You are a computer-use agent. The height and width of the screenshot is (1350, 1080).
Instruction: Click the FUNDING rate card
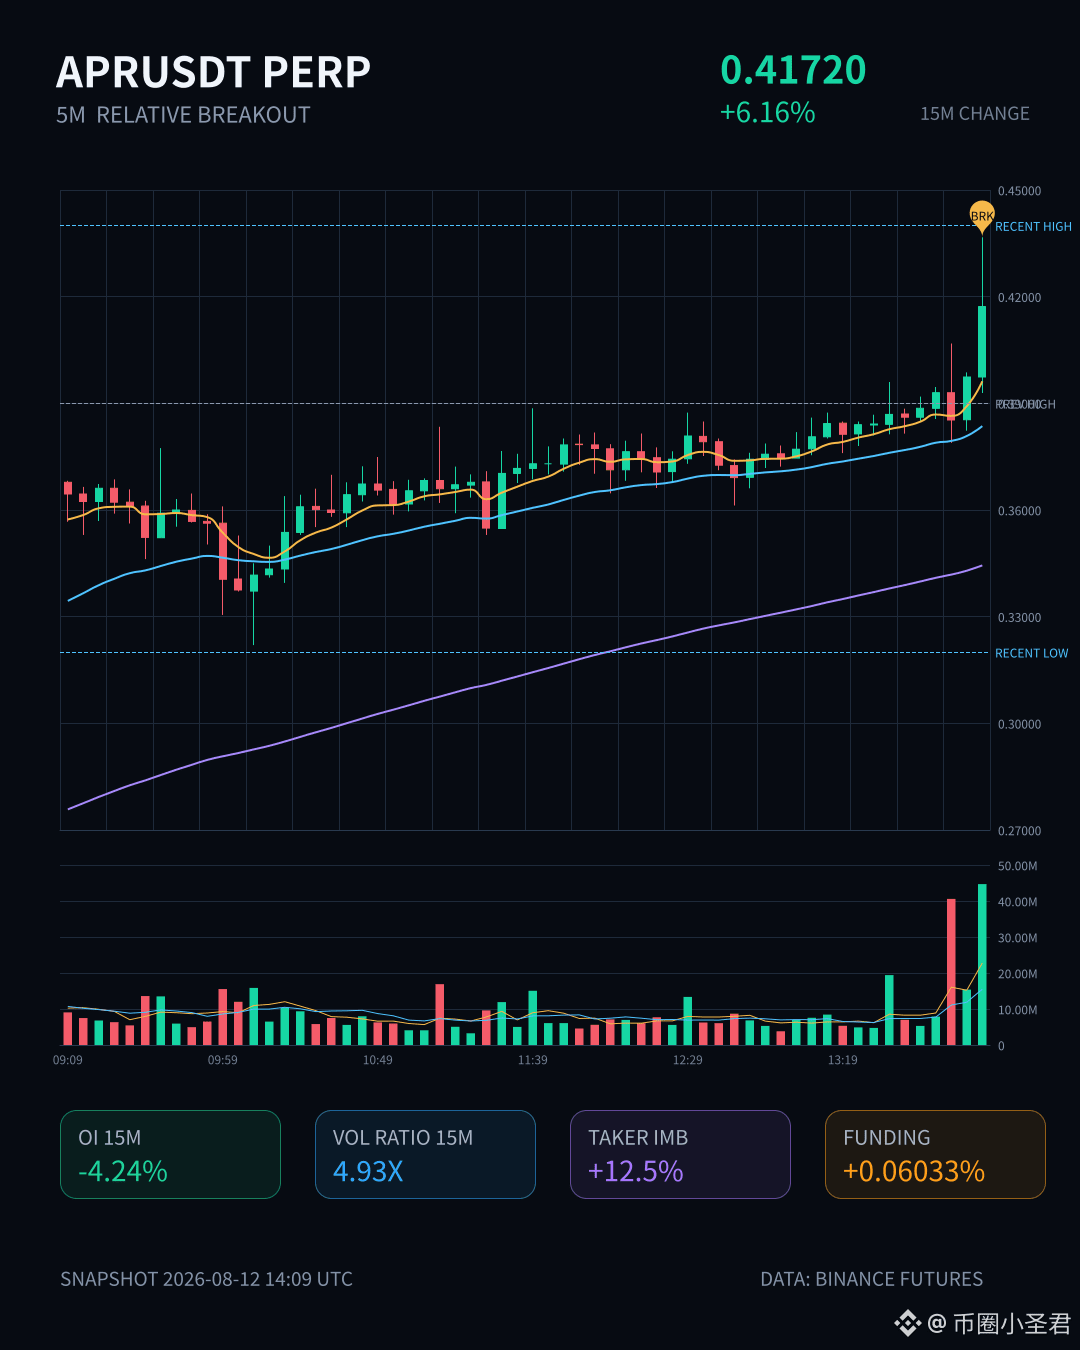(x=935, y=1154)
